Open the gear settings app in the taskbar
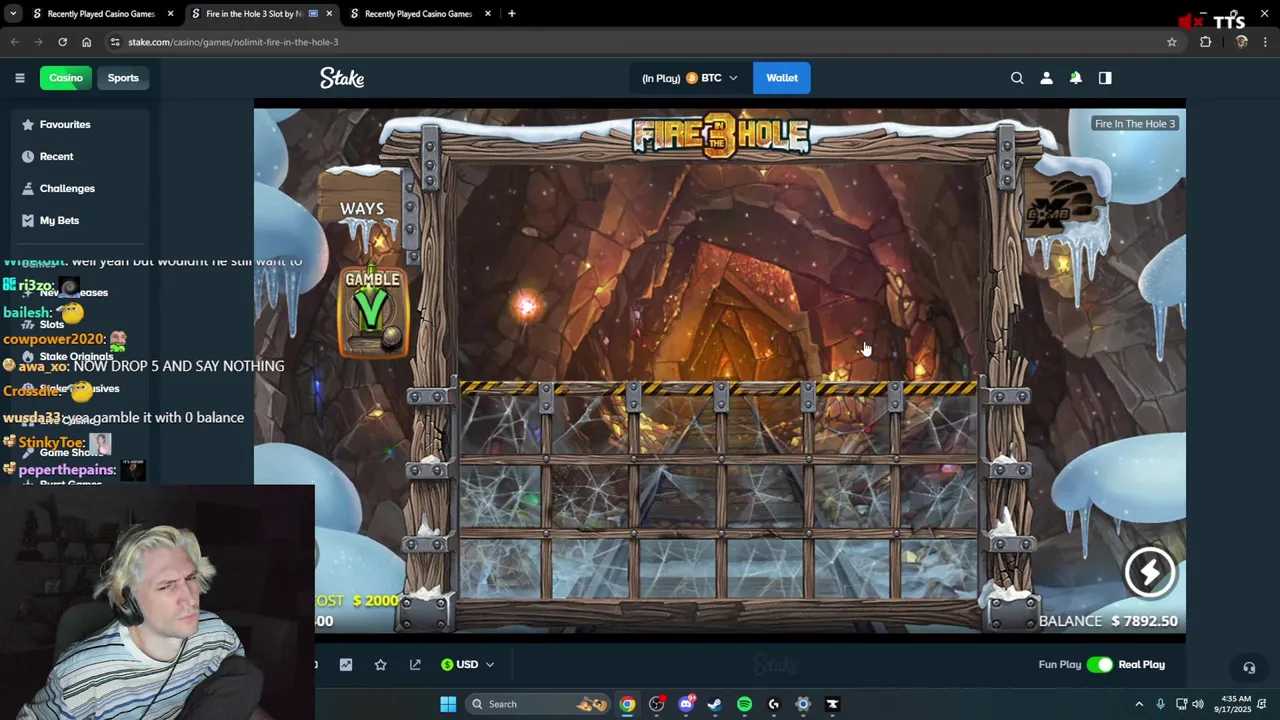The width and height of the screenshot is (1280, 720). (802, 704)
